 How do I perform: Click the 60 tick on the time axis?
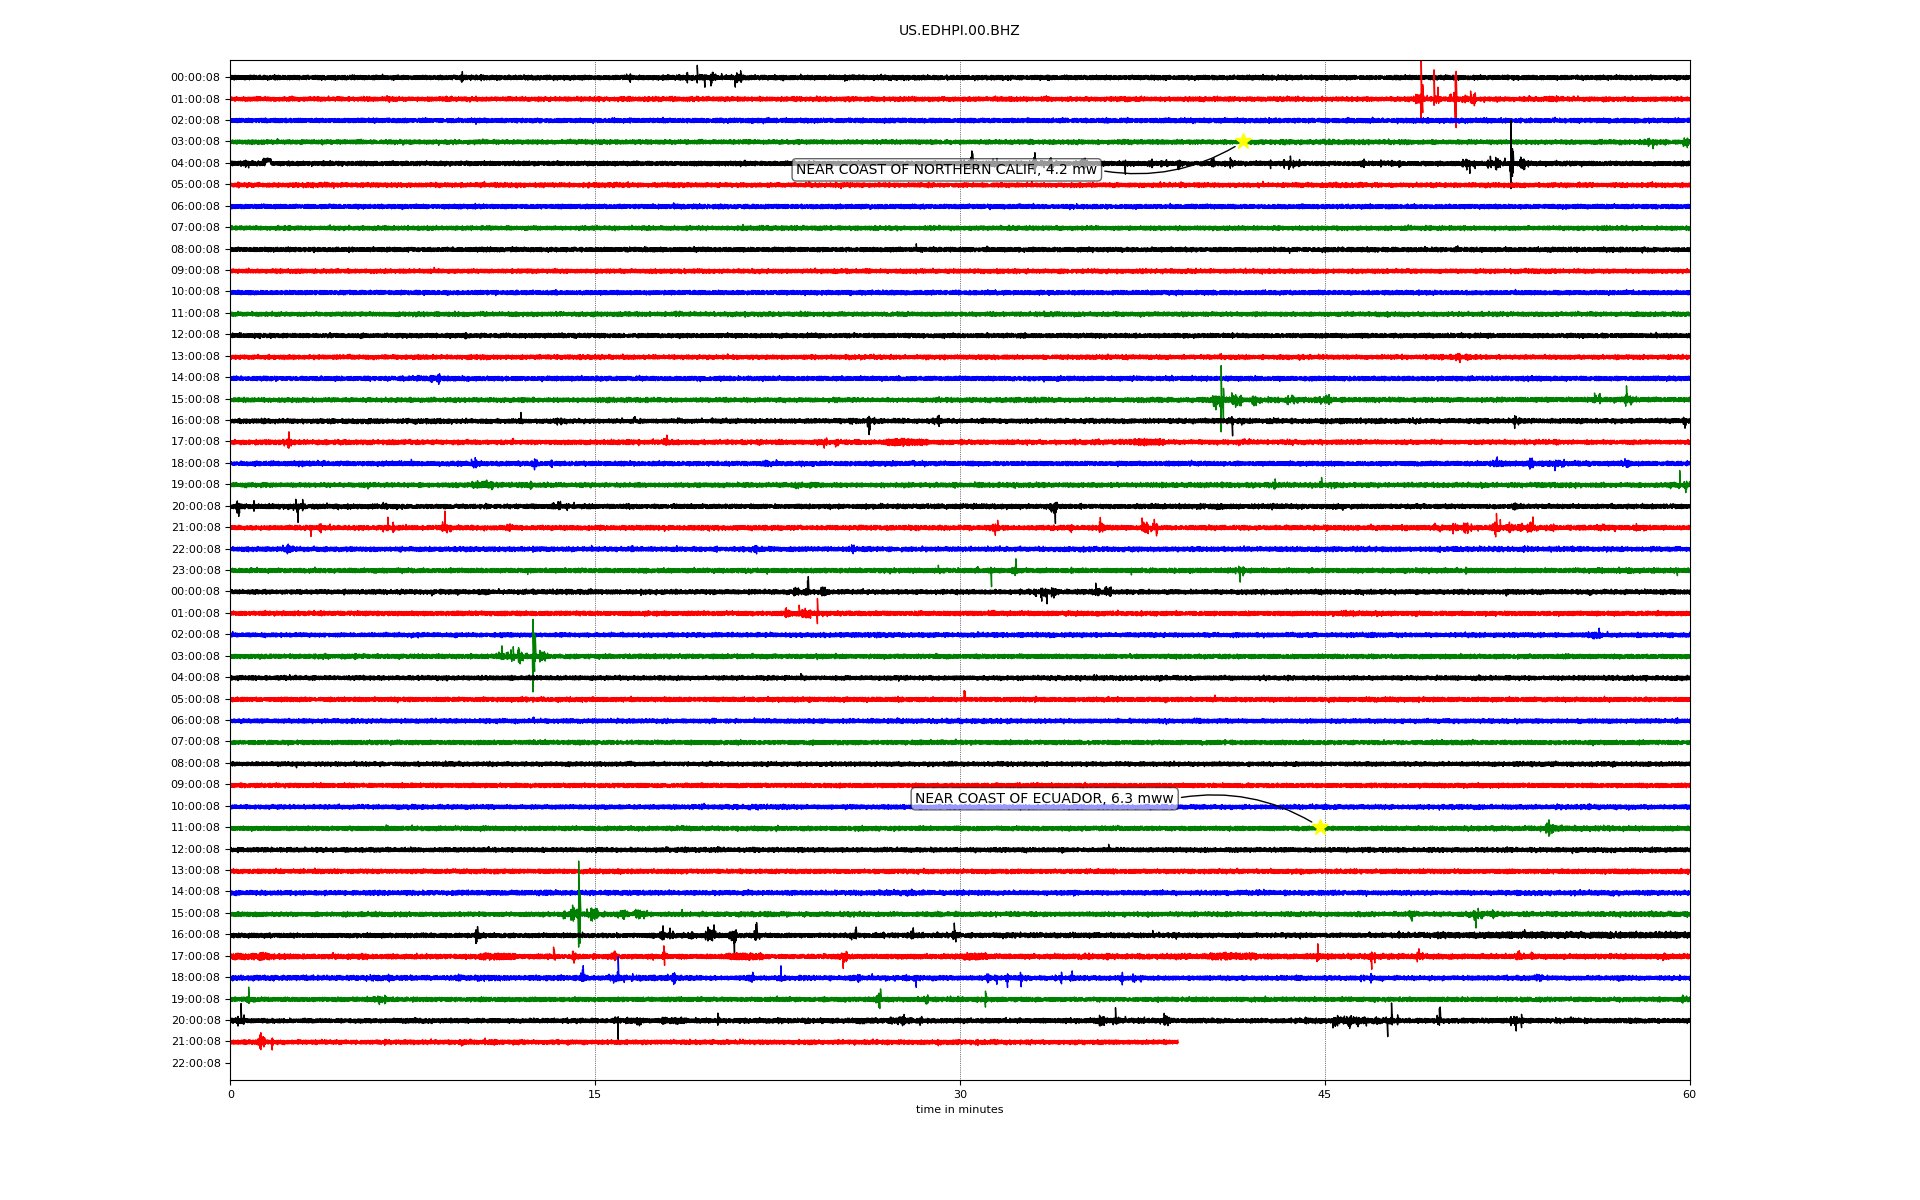pos(1689,1094)
